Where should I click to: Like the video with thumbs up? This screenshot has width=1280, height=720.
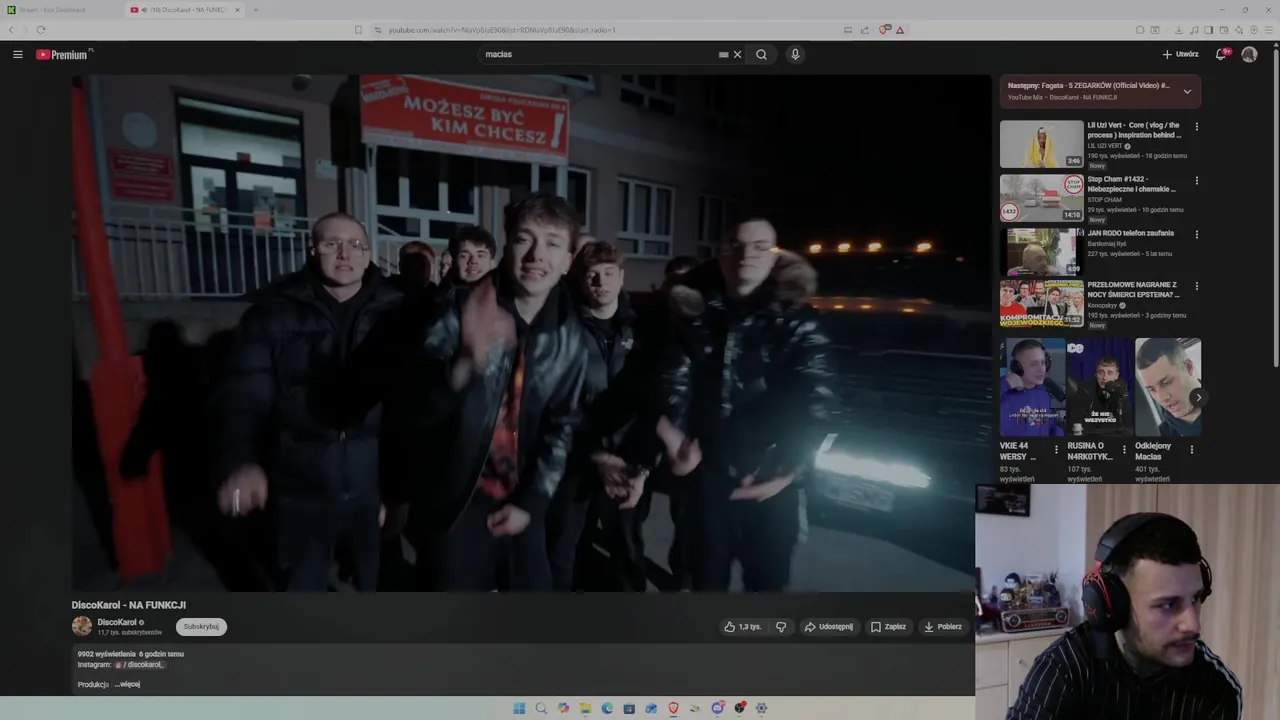(743, 627)
